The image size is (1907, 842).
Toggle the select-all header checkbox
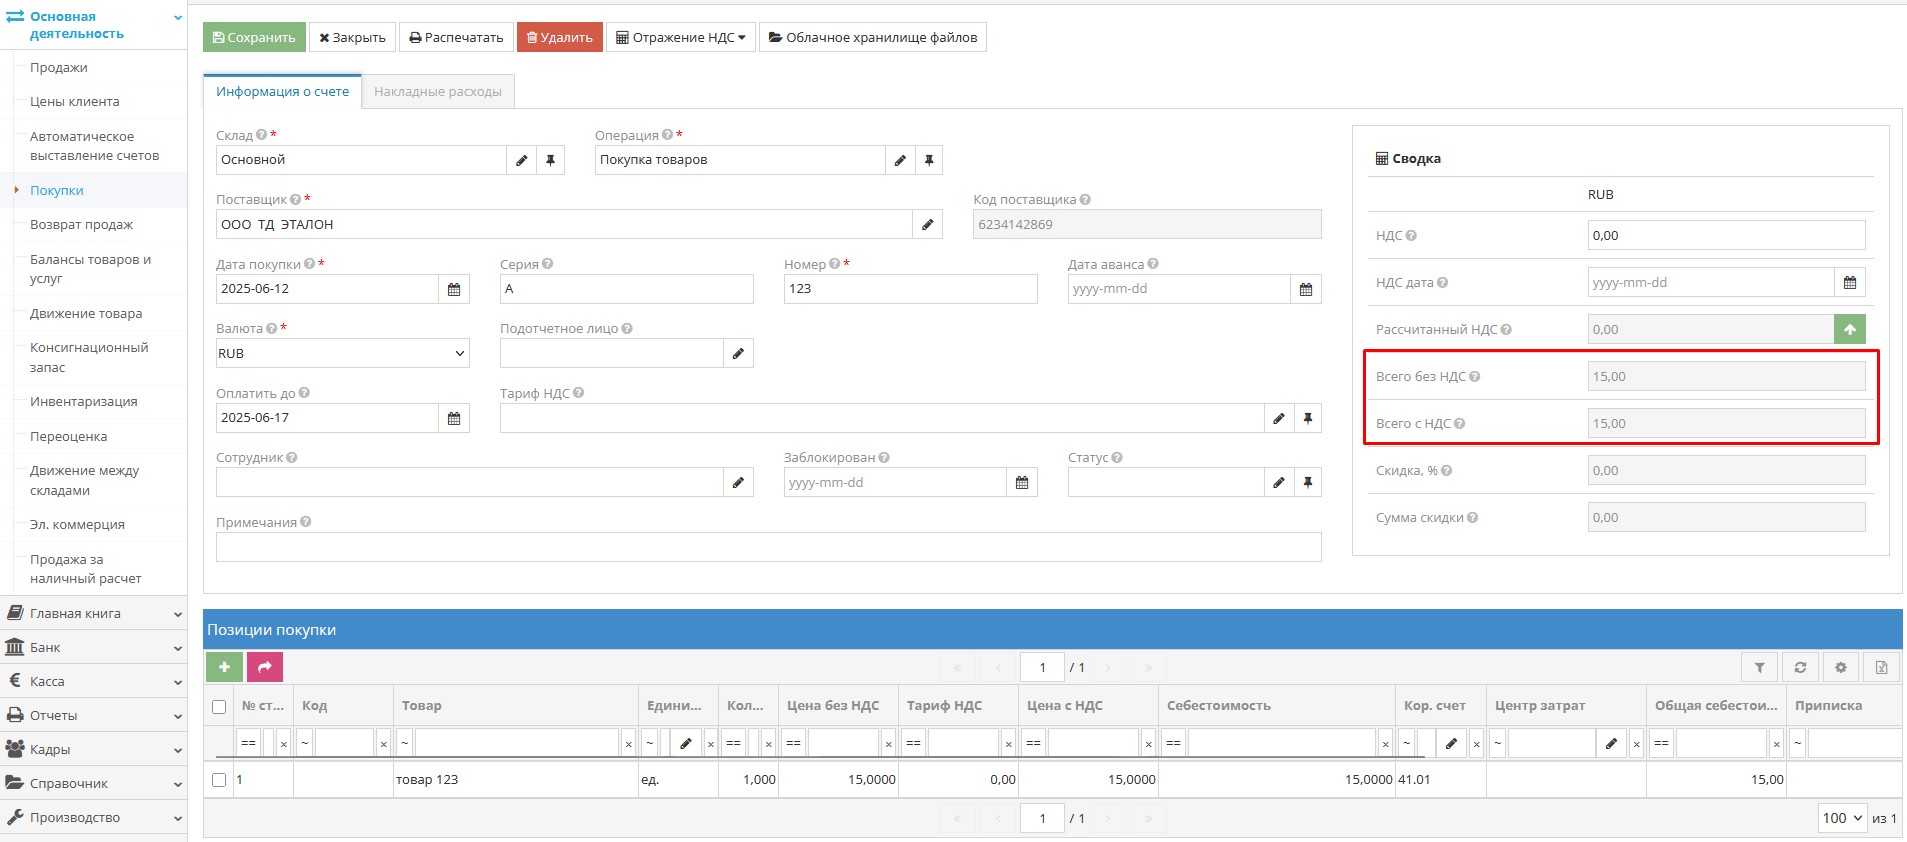[219, 707]
